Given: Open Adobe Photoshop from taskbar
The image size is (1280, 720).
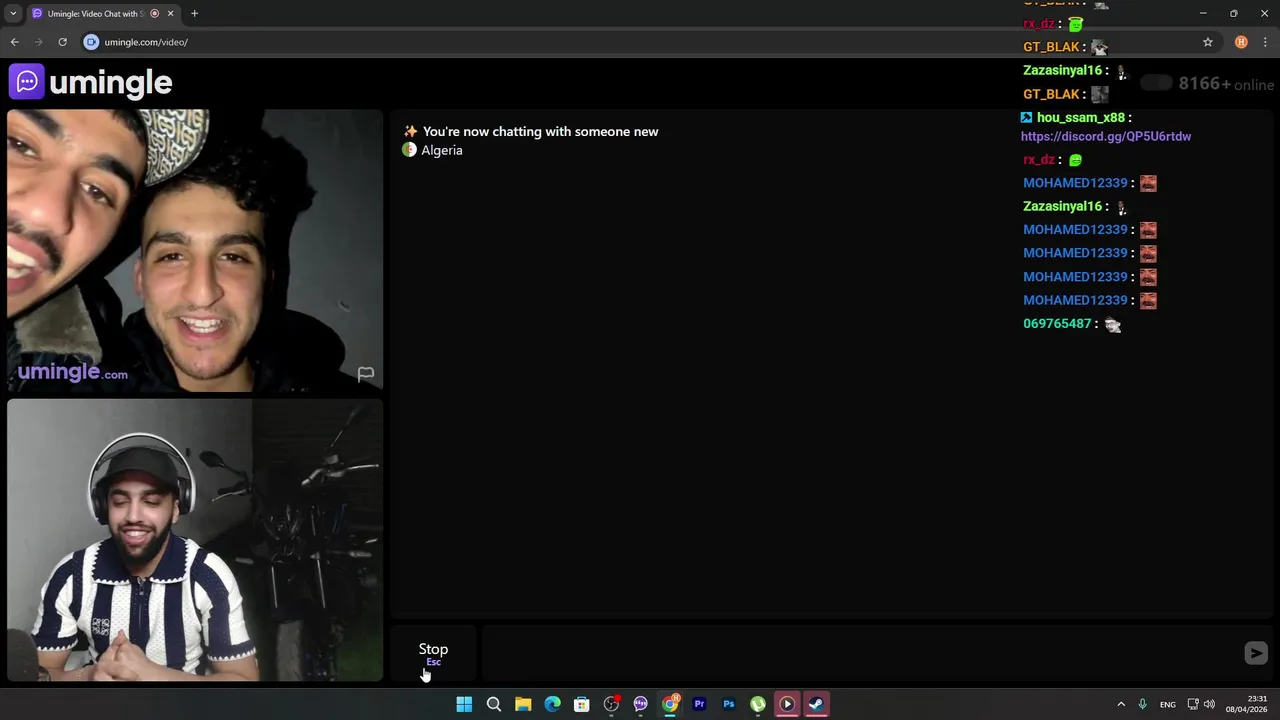Looking at the screenshot, I should click(728, 704).
